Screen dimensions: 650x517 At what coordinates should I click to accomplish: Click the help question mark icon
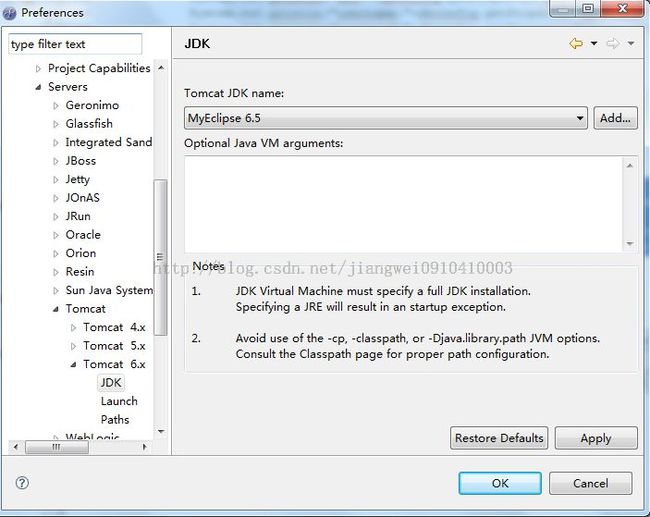(x=22, y=483)
